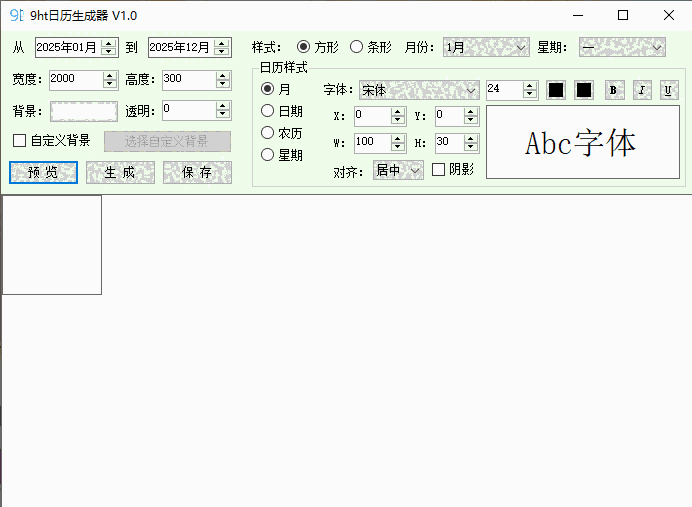692x507 pixels.
Task: Decrease the end date spinner down arrow
Action: (222, 51)
